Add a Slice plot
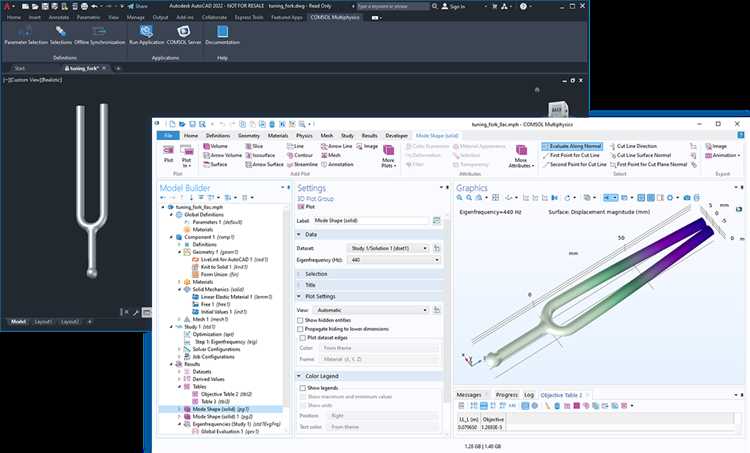Image resolution: width=750 pixels, height=453 pixels. pyautogui.click(x=254, y=146)
